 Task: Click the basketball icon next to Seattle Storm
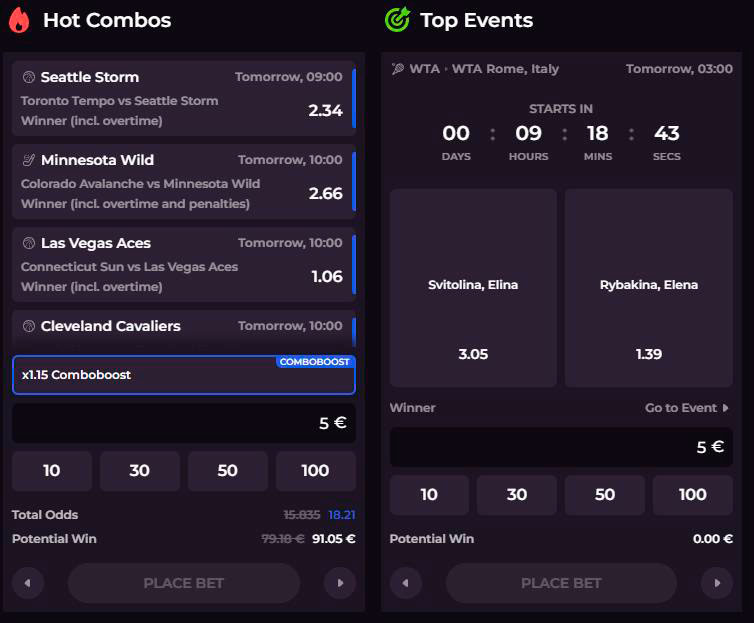coord(29,77)
